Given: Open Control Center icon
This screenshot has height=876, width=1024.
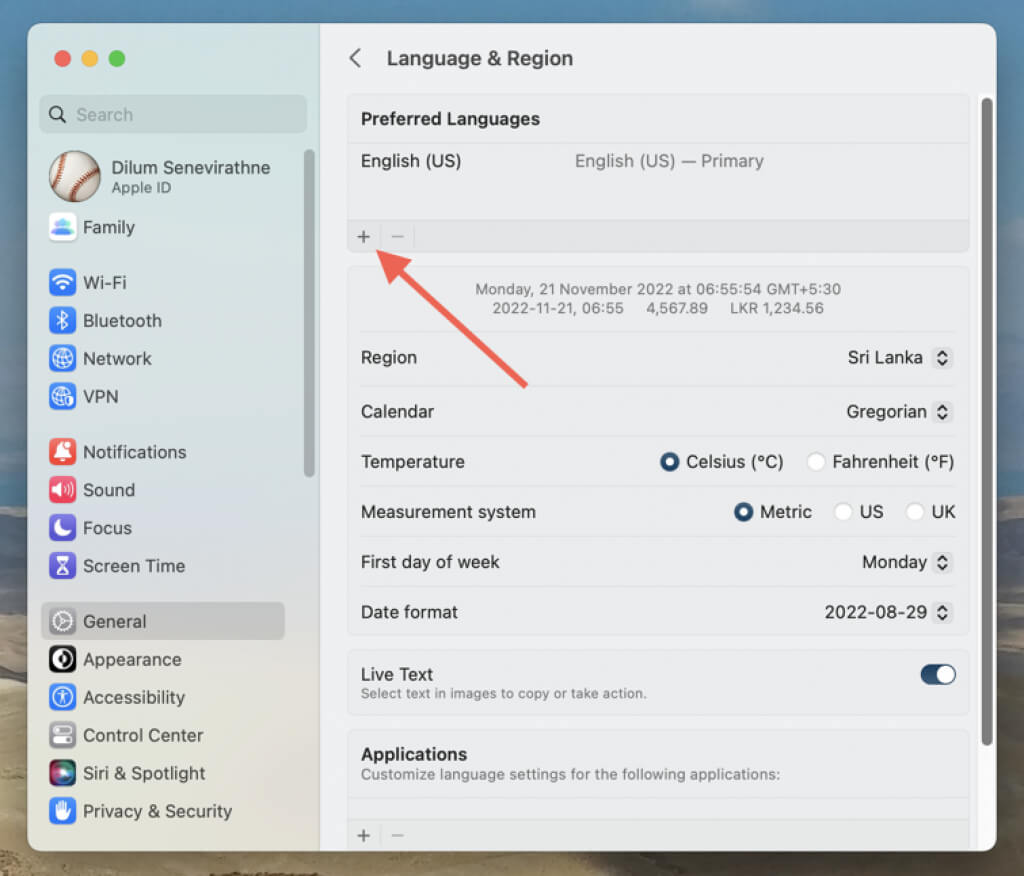Looking at the screenshot, I should 63,735.
